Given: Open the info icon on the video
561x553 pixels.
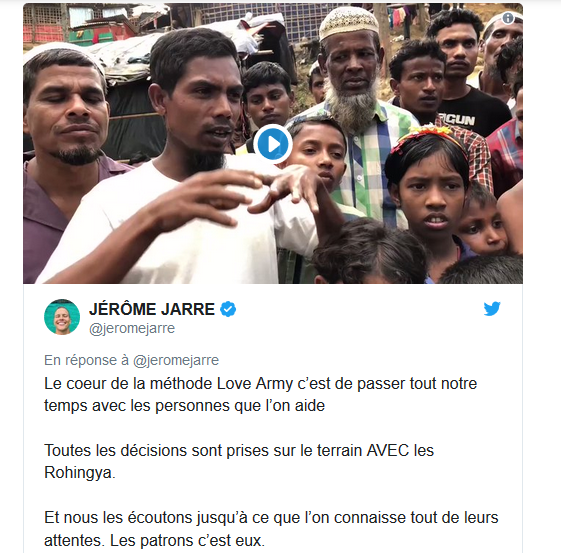Looking at the screenshot, I should (x=508, y=18).
